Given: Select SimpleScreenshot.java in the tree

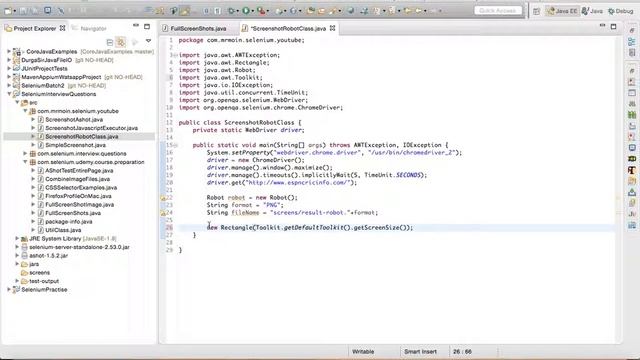Looking at the screenshot, I should (76, 145).
